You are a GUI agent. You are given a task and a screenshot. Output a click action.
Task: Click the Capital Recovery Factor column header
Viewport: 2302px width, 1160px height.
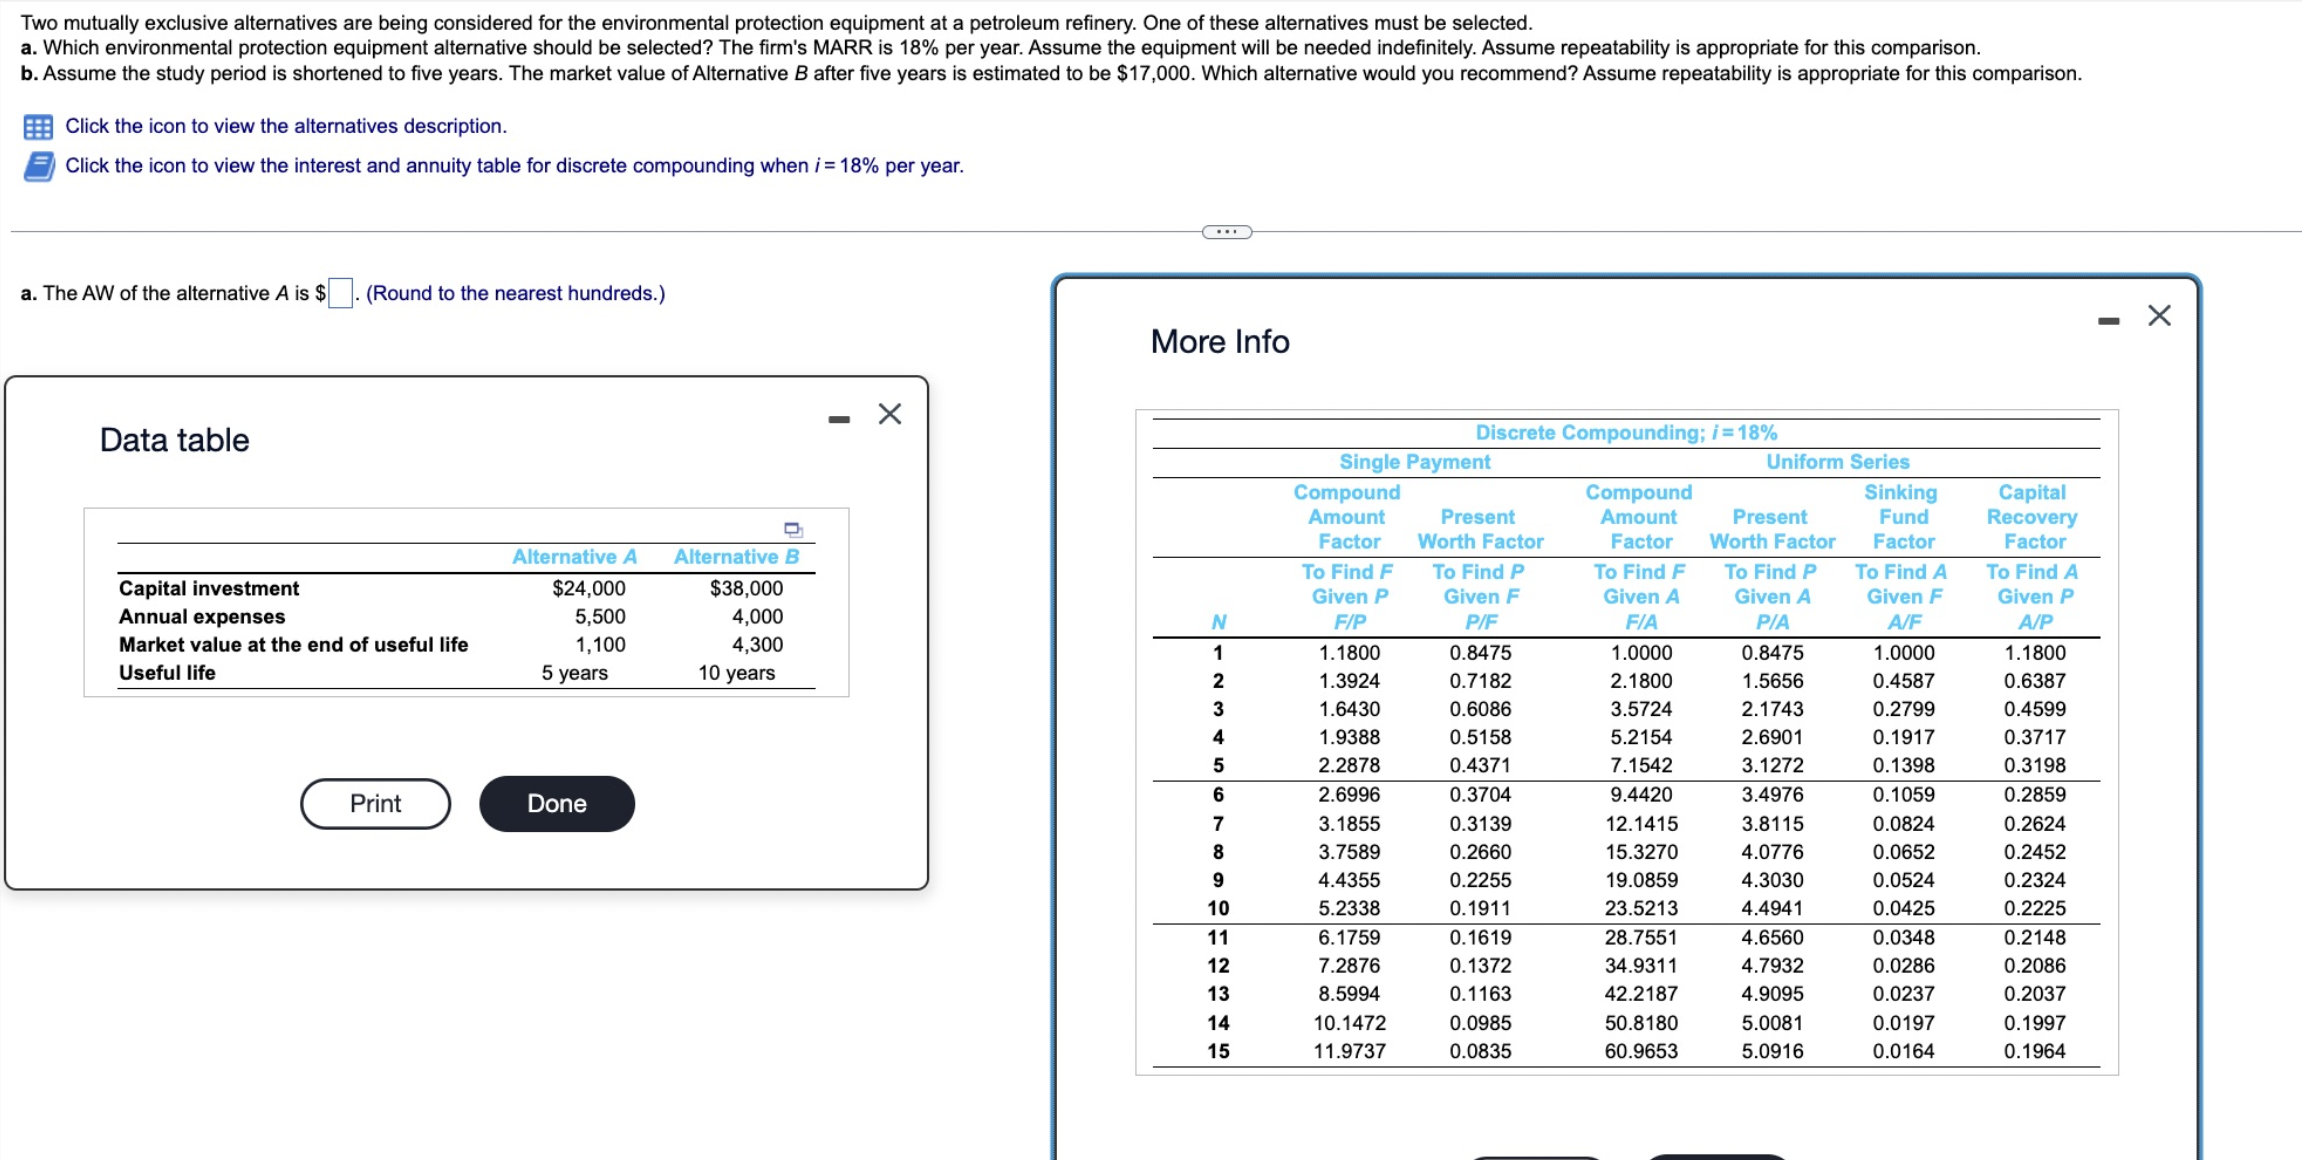(x=2031, y=517)
